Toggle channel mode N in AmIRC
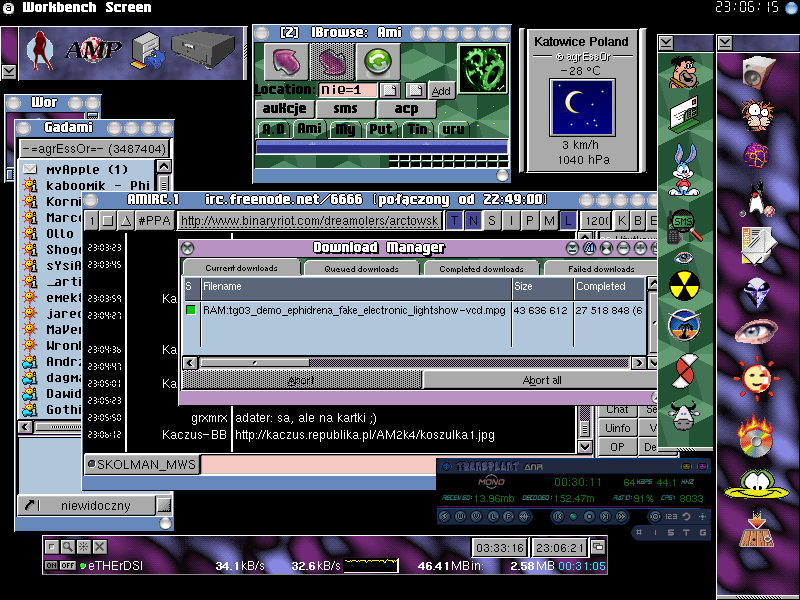The image size is (800, 600). (x=473, y=220)
